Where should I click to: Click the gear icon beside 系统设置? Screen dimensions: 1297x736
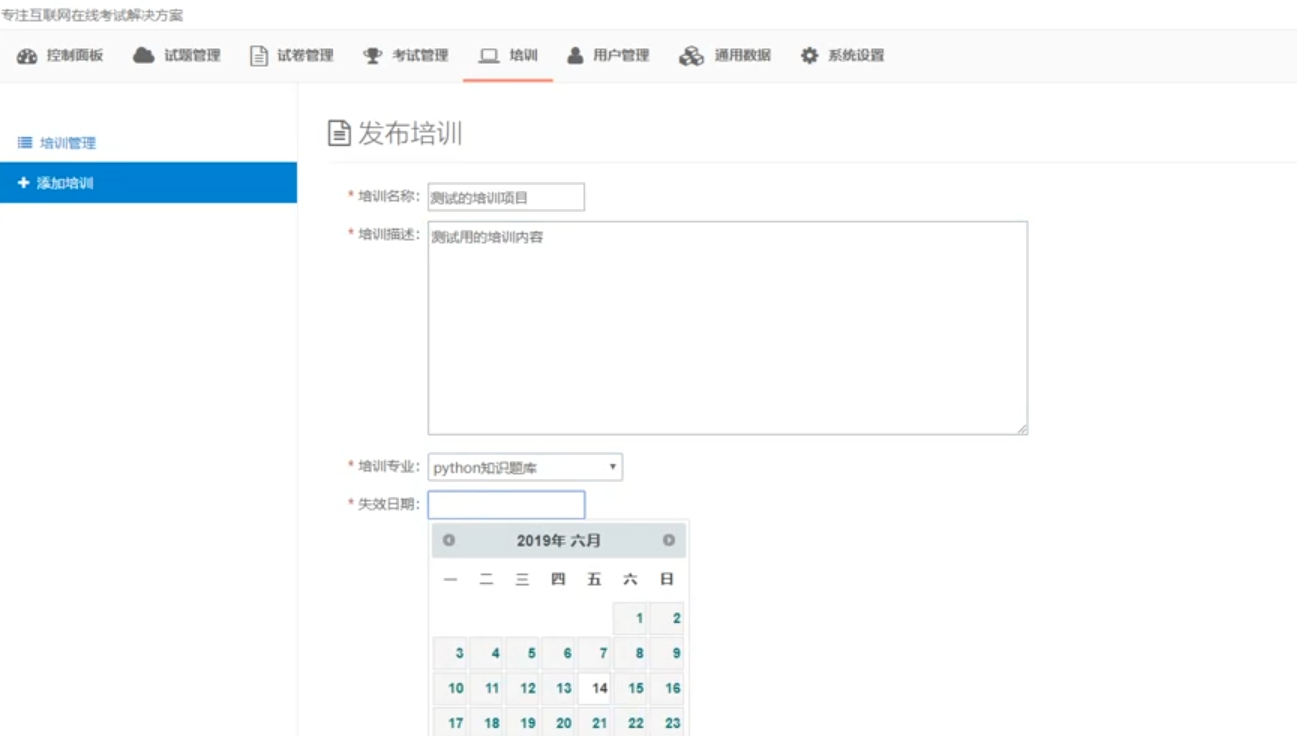809,56
